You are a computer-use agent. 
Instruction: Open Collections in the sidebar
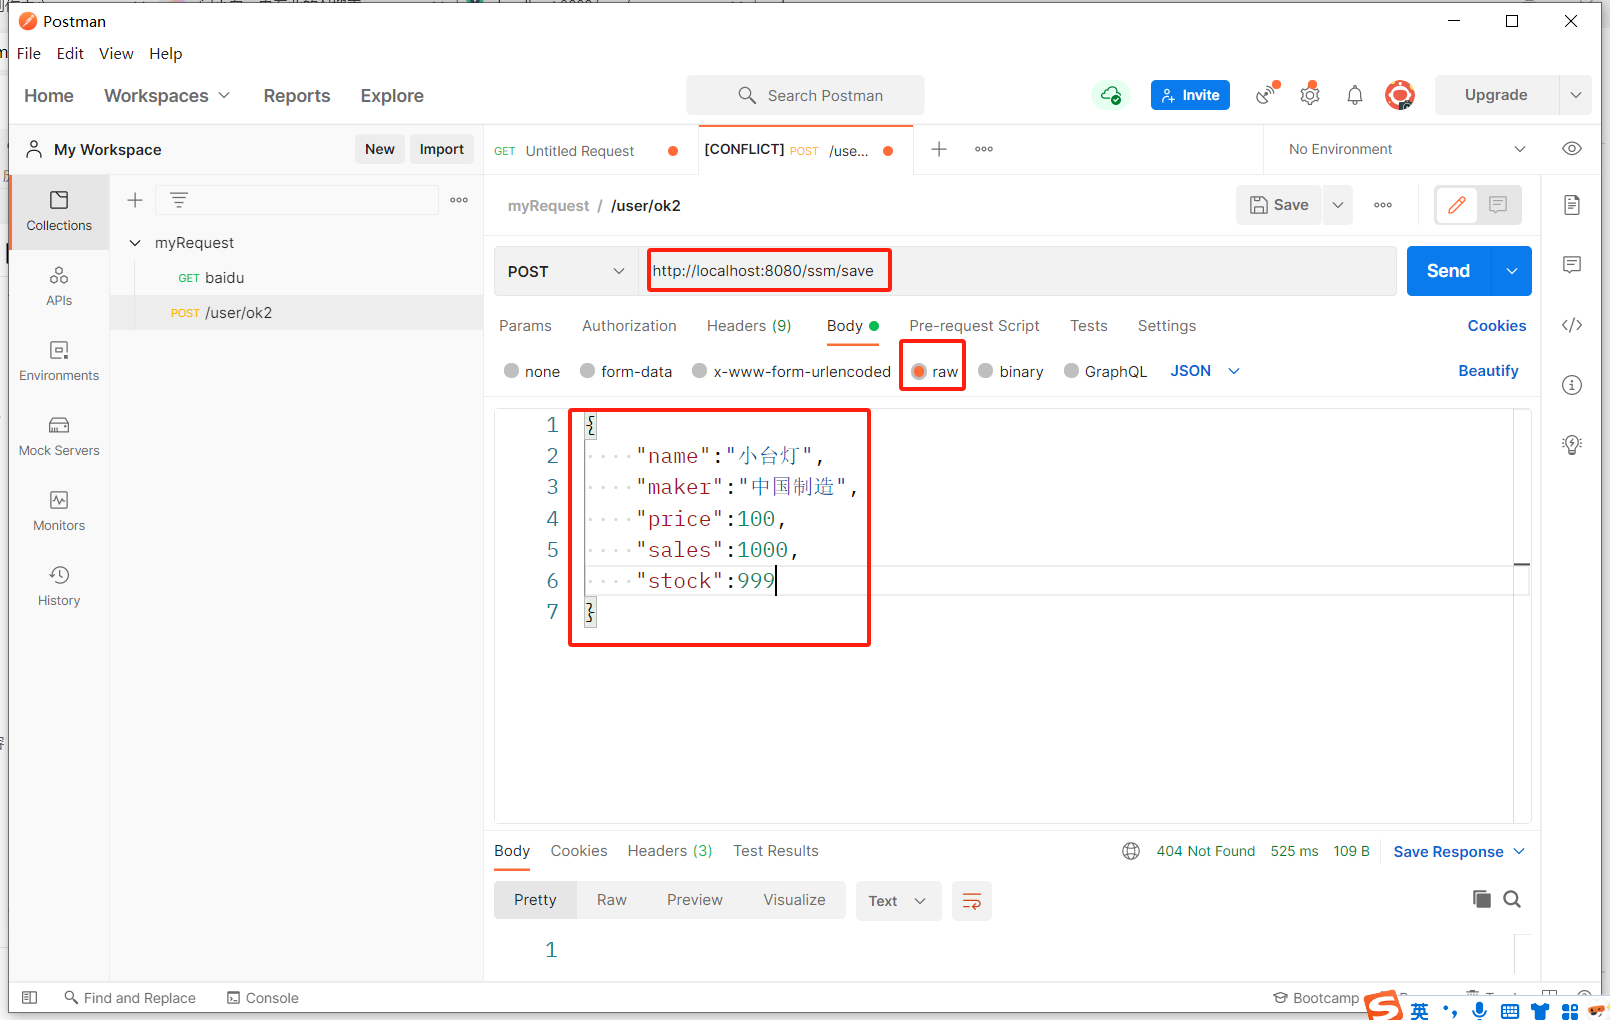tap(59, 211)
